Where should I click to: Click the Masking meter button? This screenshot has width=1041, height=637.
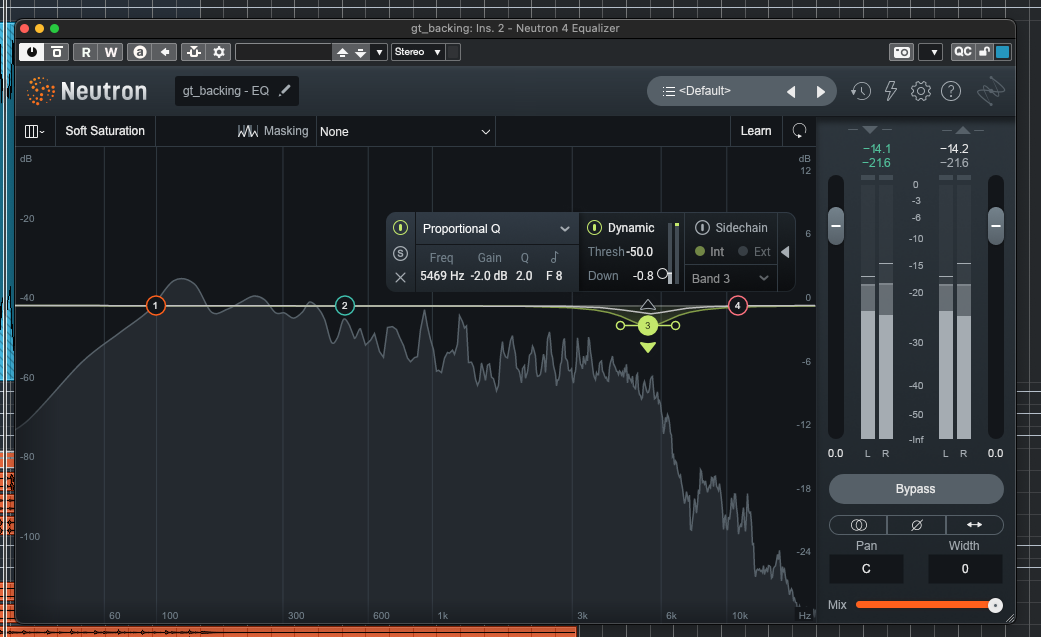[273, 131]
